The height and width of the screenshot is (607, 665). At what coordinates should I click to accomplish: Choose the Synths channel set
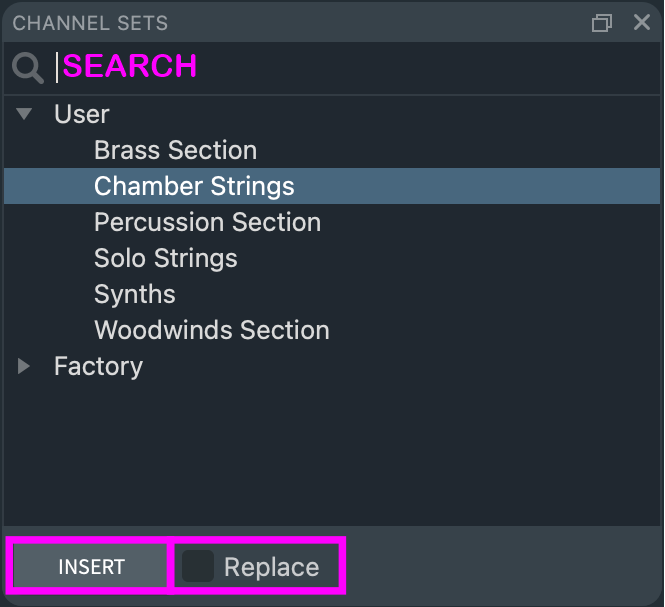pos(134,294)
